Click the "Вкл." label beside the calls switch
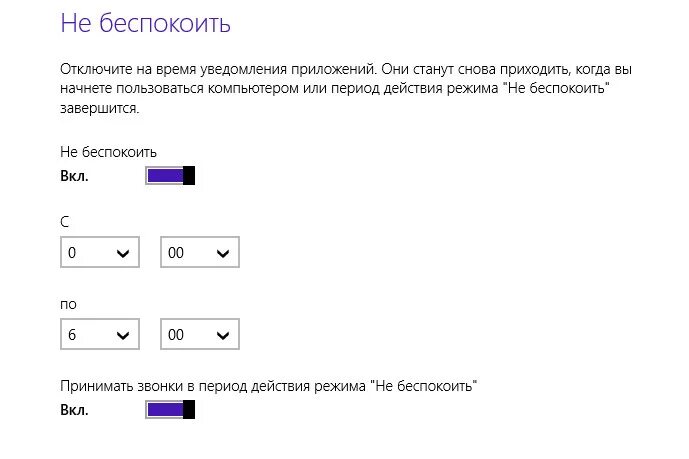The height and width of the screenshot is (459, 689). 74,410
